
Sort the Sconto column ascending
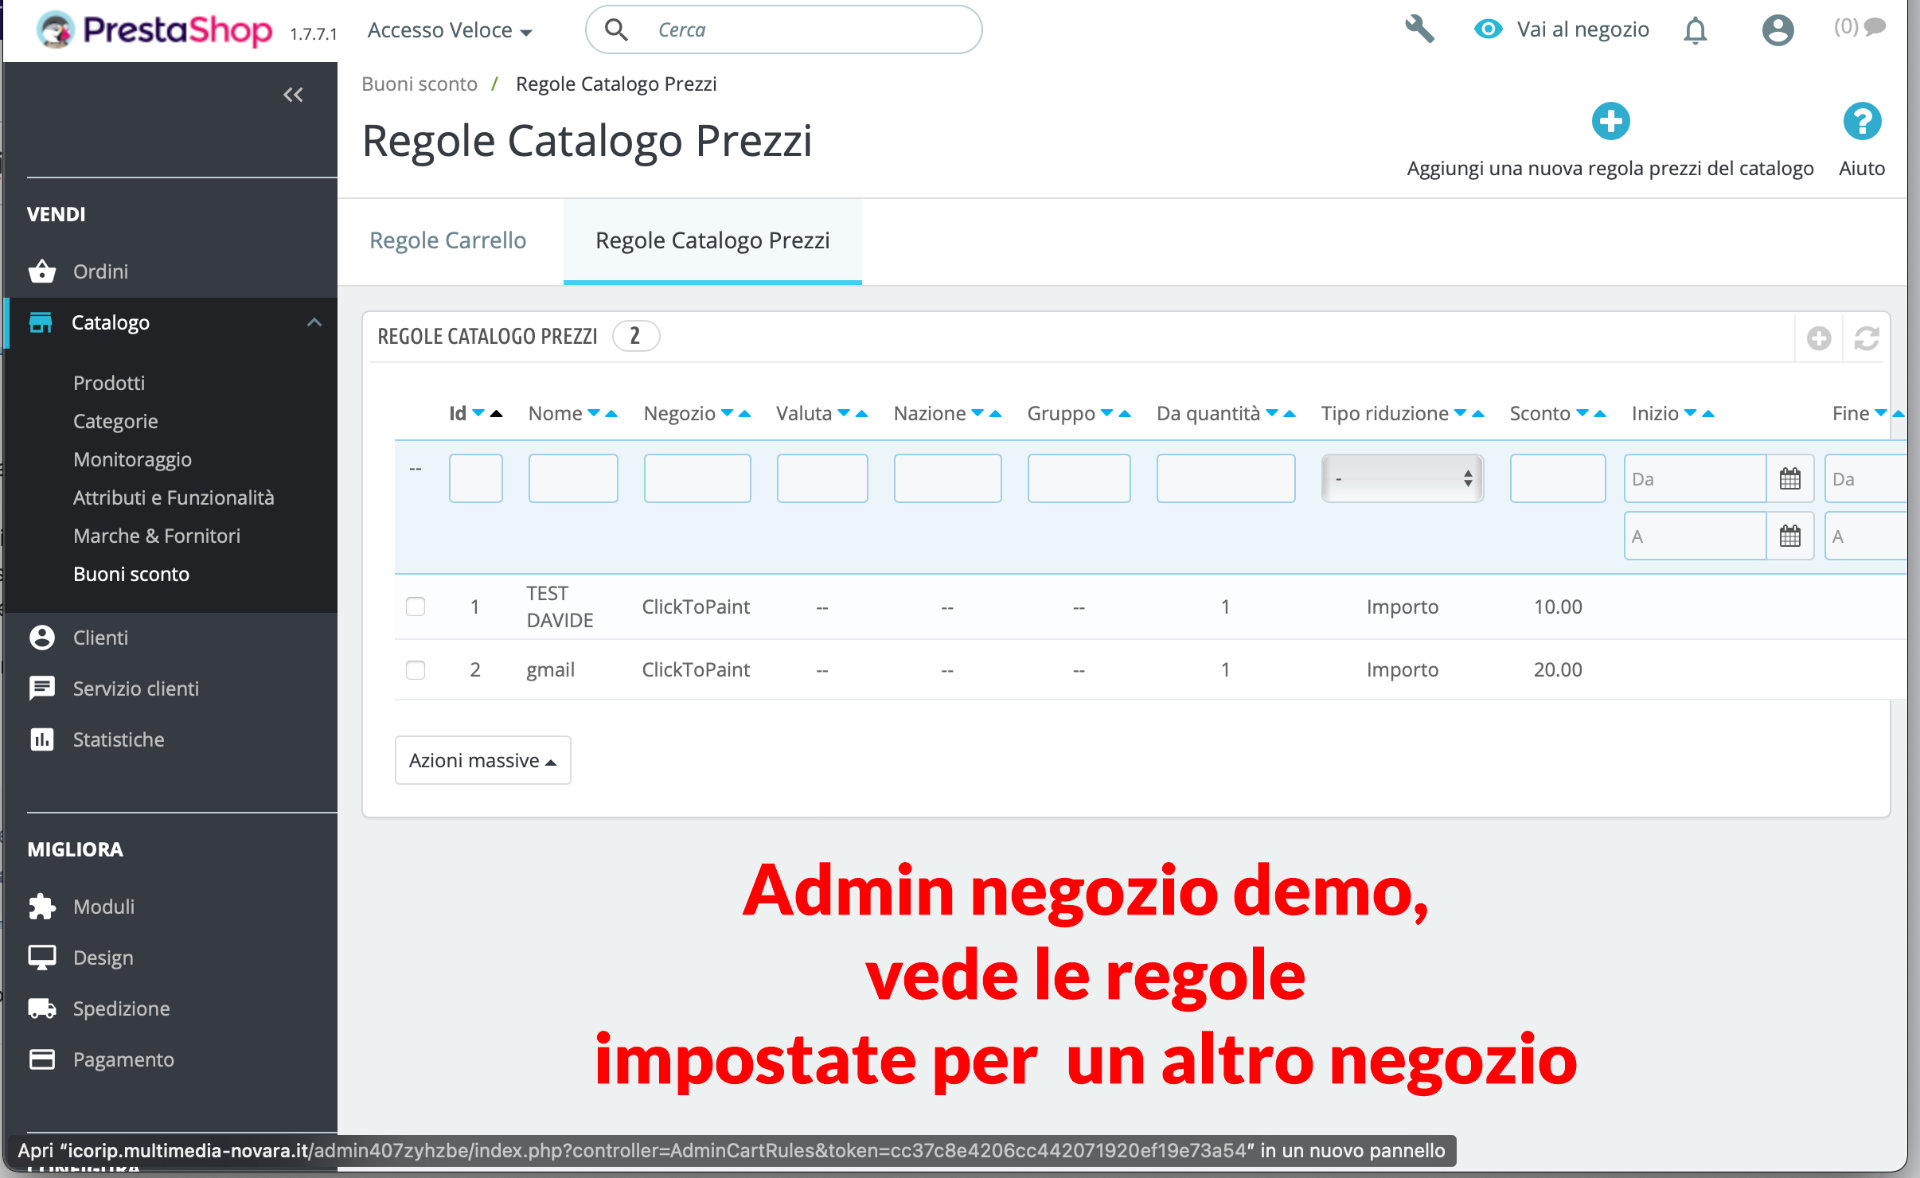(1600, 414)
